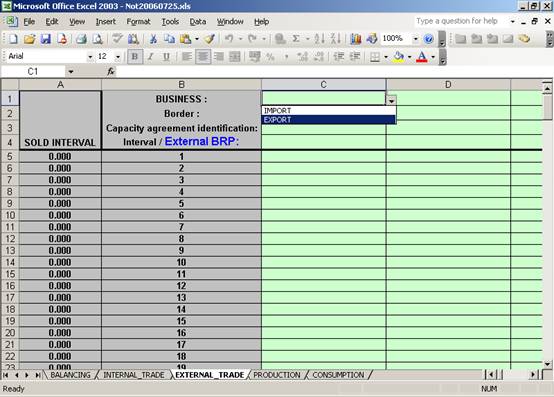Image resolution: width=554 pixels, height=397 pixels.
Task: Open the Fill Color dropdown arrow
Action: 409,57
